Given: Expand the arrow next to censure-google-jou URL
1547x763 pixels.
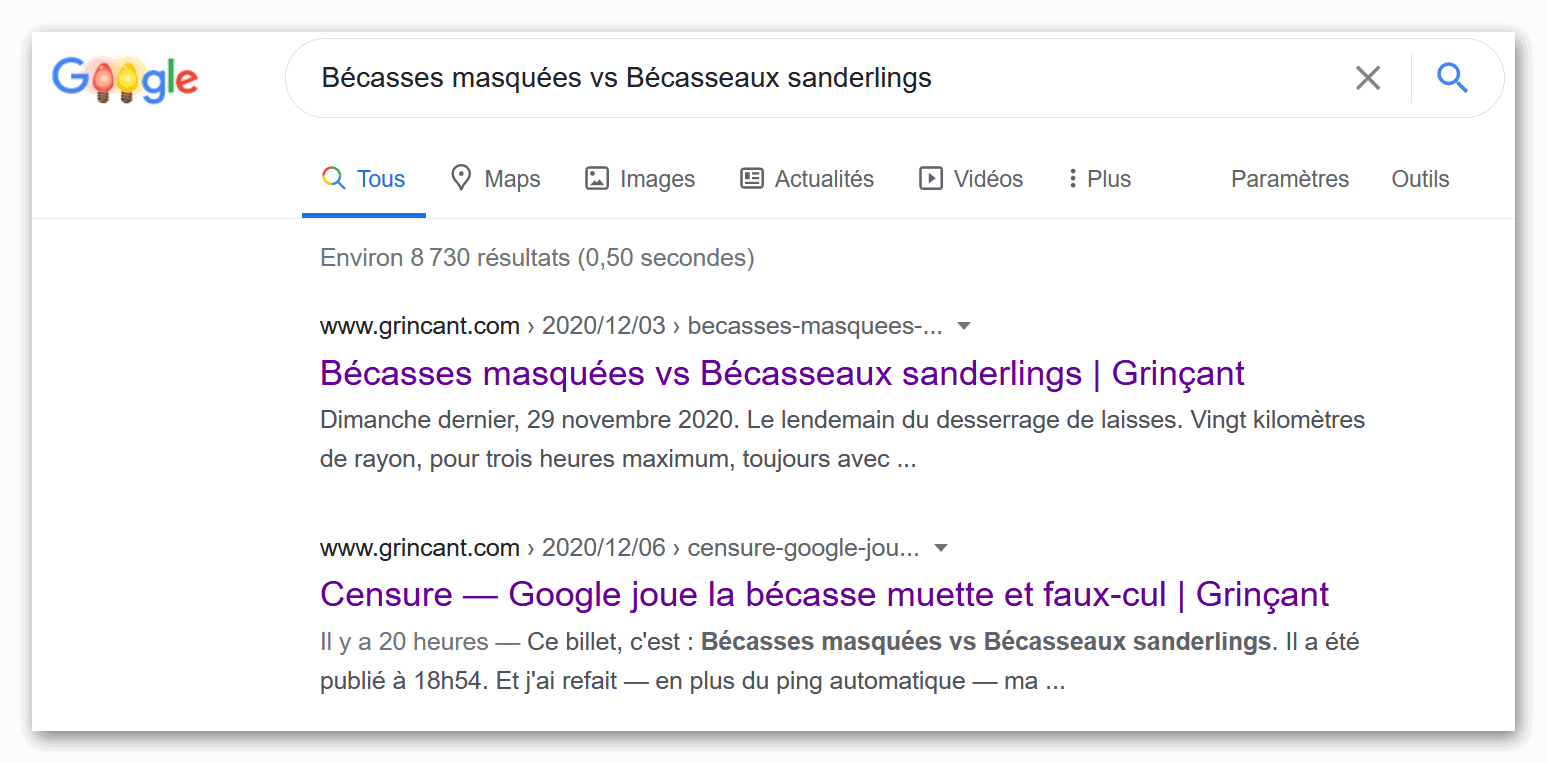Looking at the screenshot, I should point(940,548).
